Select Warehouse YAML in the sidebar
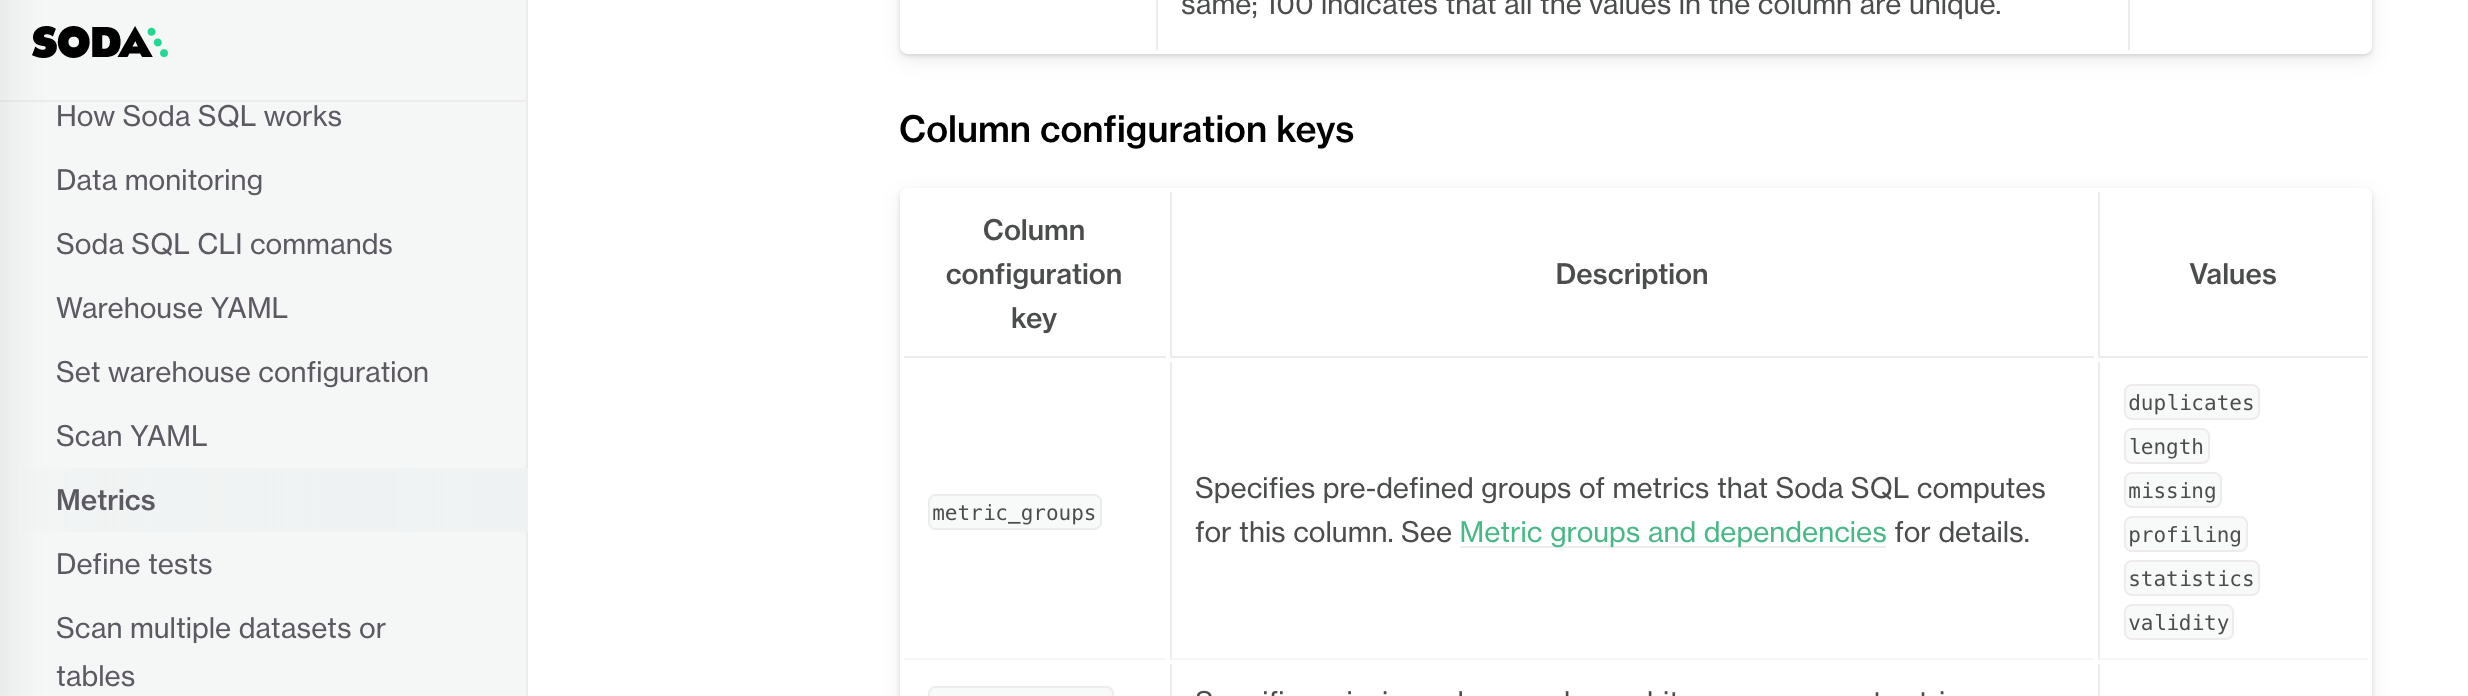Screen dimensions: 2468x696 tap(171, 308)
